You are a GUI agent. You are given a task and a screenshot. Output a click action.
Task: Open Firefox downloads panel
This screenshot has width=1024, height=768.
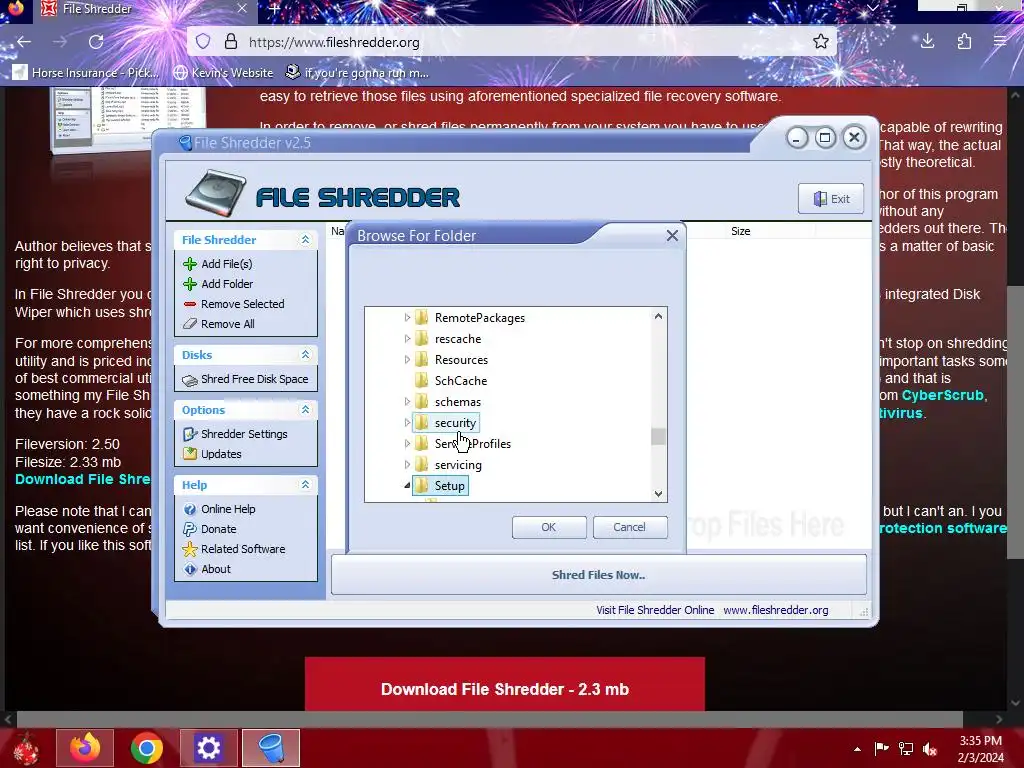[x=927, y=42]
